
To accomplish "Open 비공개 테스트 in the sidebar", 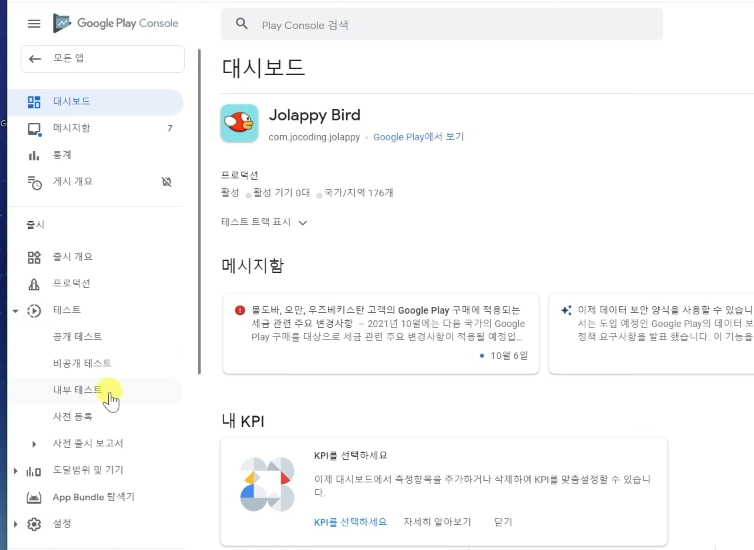I will (x=82, y=363).
